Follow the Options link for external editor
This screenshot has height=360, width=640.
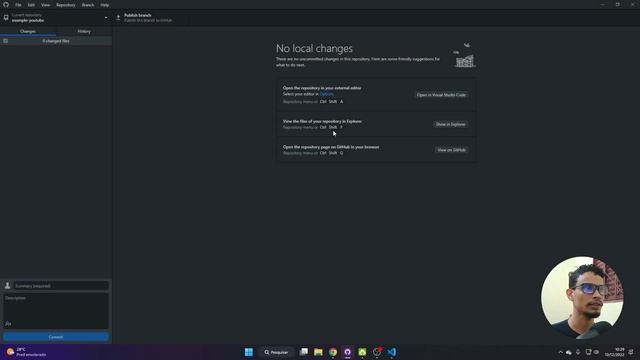[327, 94]
